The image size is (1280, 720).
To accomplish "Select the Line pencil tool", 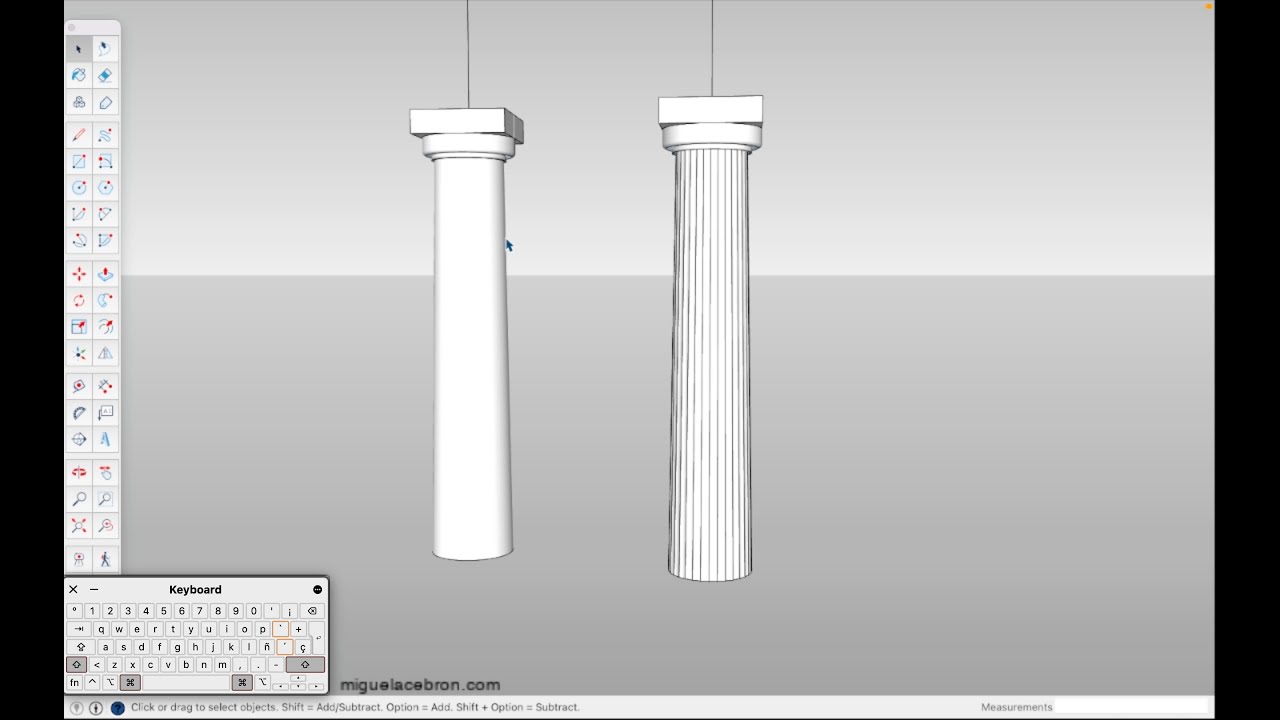I will point(79,134).
